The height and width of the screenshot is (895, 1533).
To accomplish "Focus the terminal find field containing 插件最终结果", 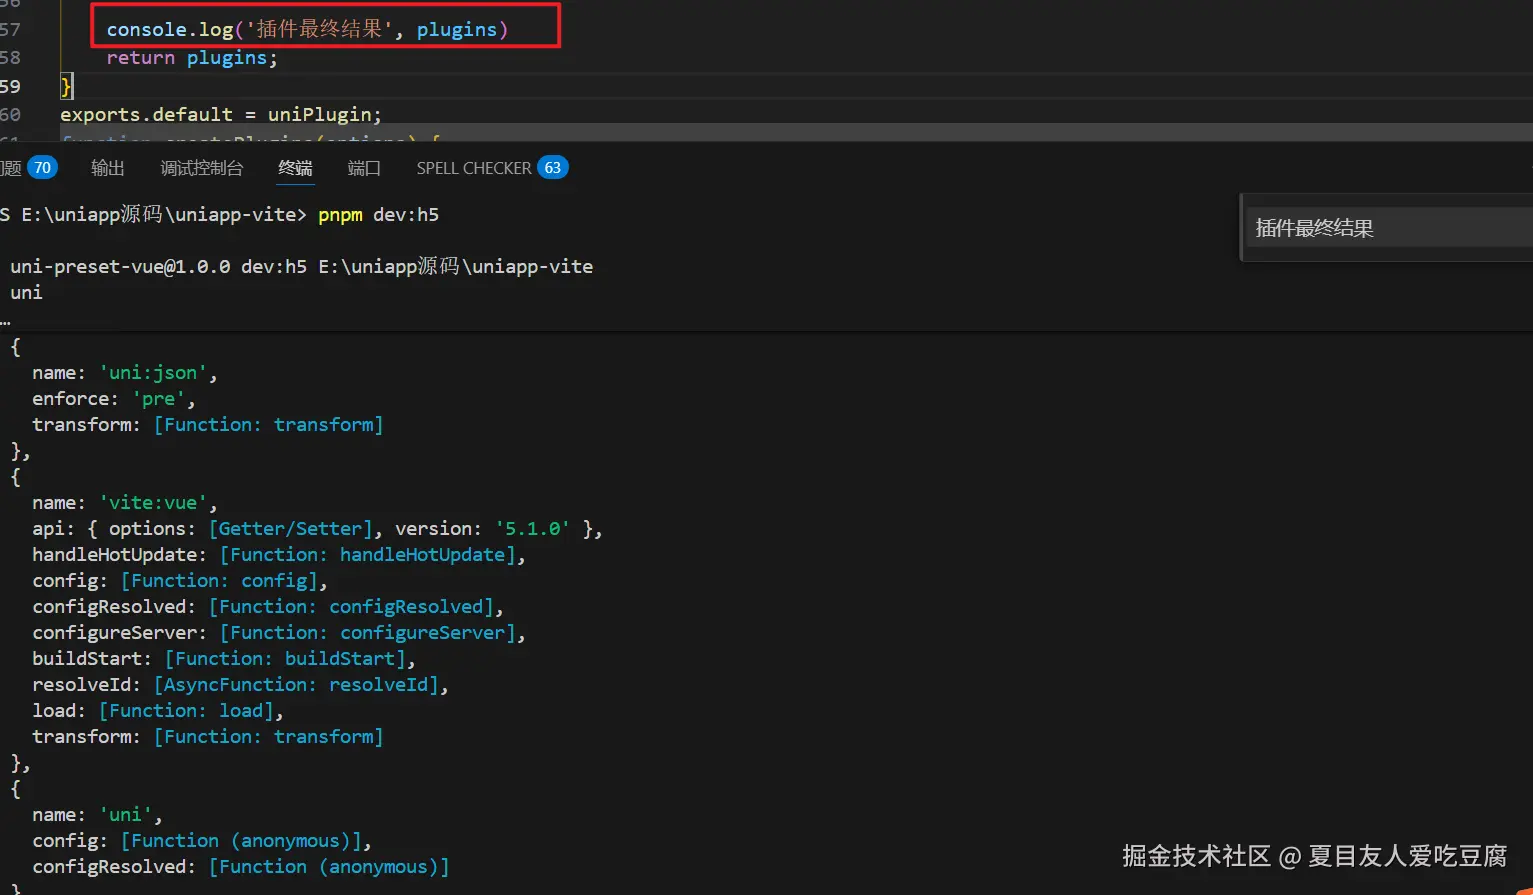I will (x=1388, y=228).
